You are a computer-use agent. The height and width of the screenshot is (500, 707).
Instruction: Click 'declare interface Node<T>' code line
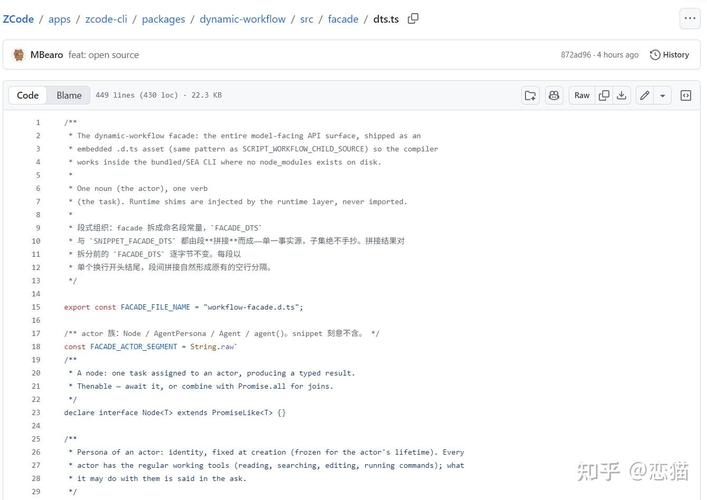click(174, 413)
